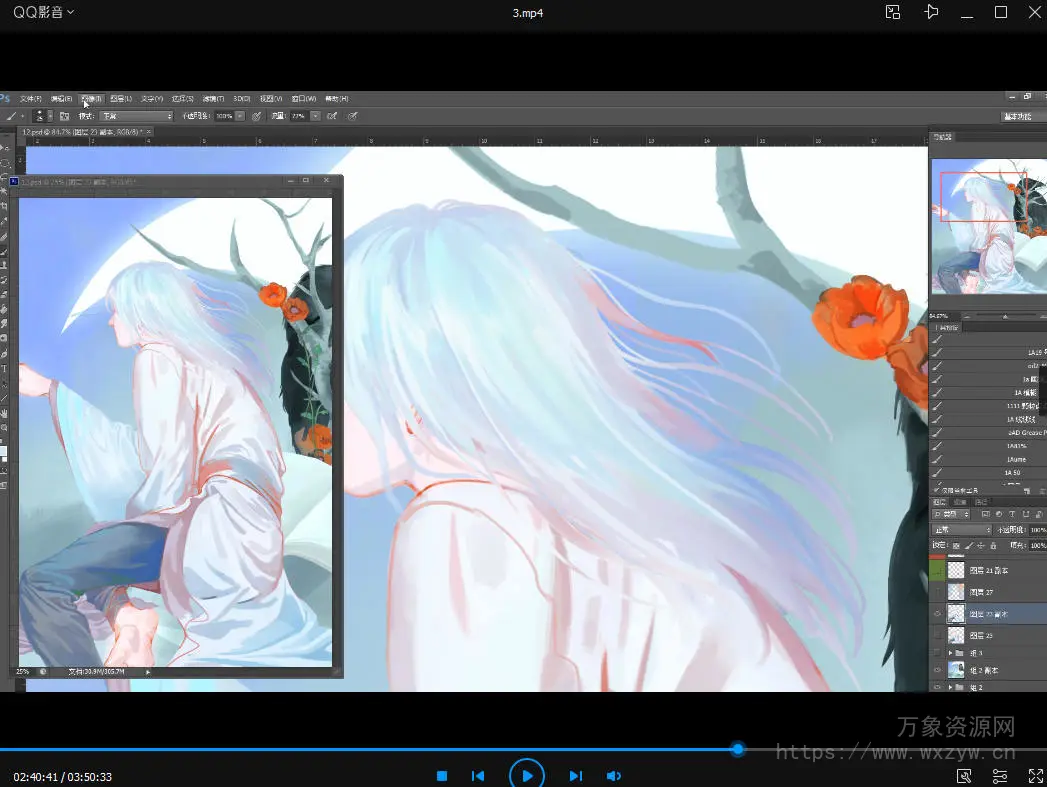Click the play button in QQ Player

click(526, 775)
